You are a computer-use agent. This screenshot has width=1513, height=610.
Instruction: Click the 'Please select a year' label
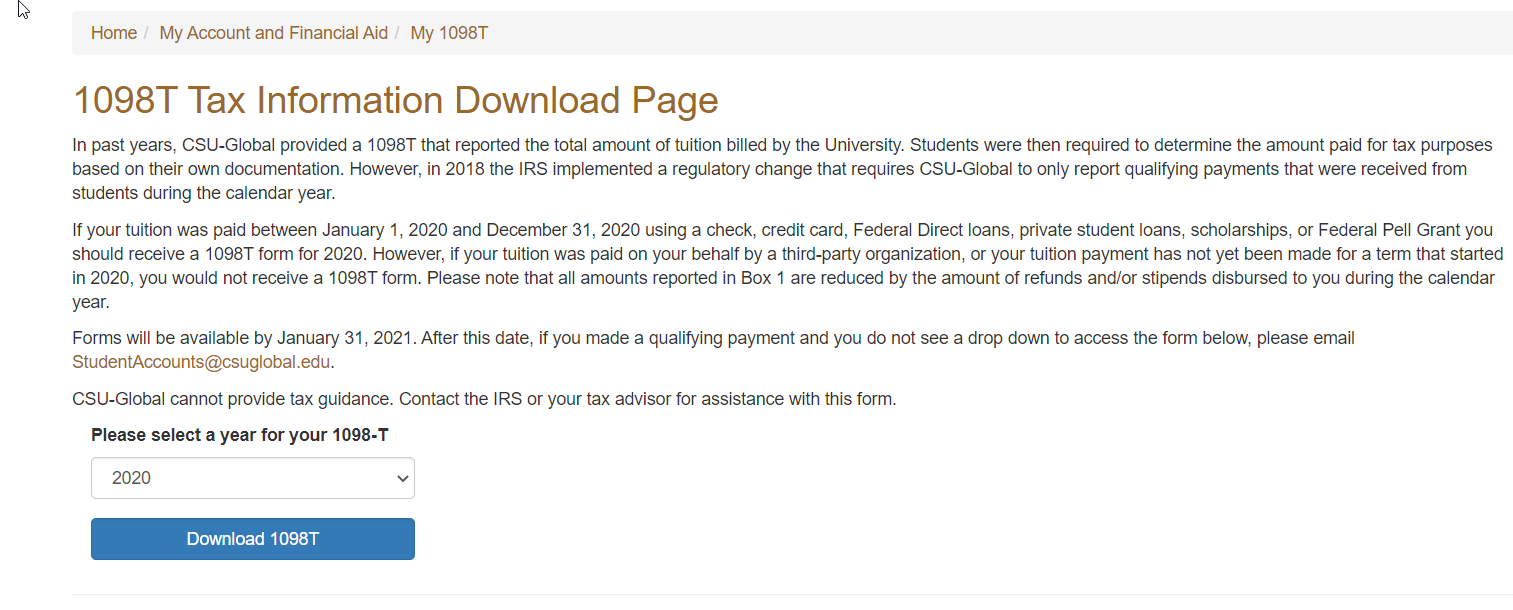click(239, 435)
